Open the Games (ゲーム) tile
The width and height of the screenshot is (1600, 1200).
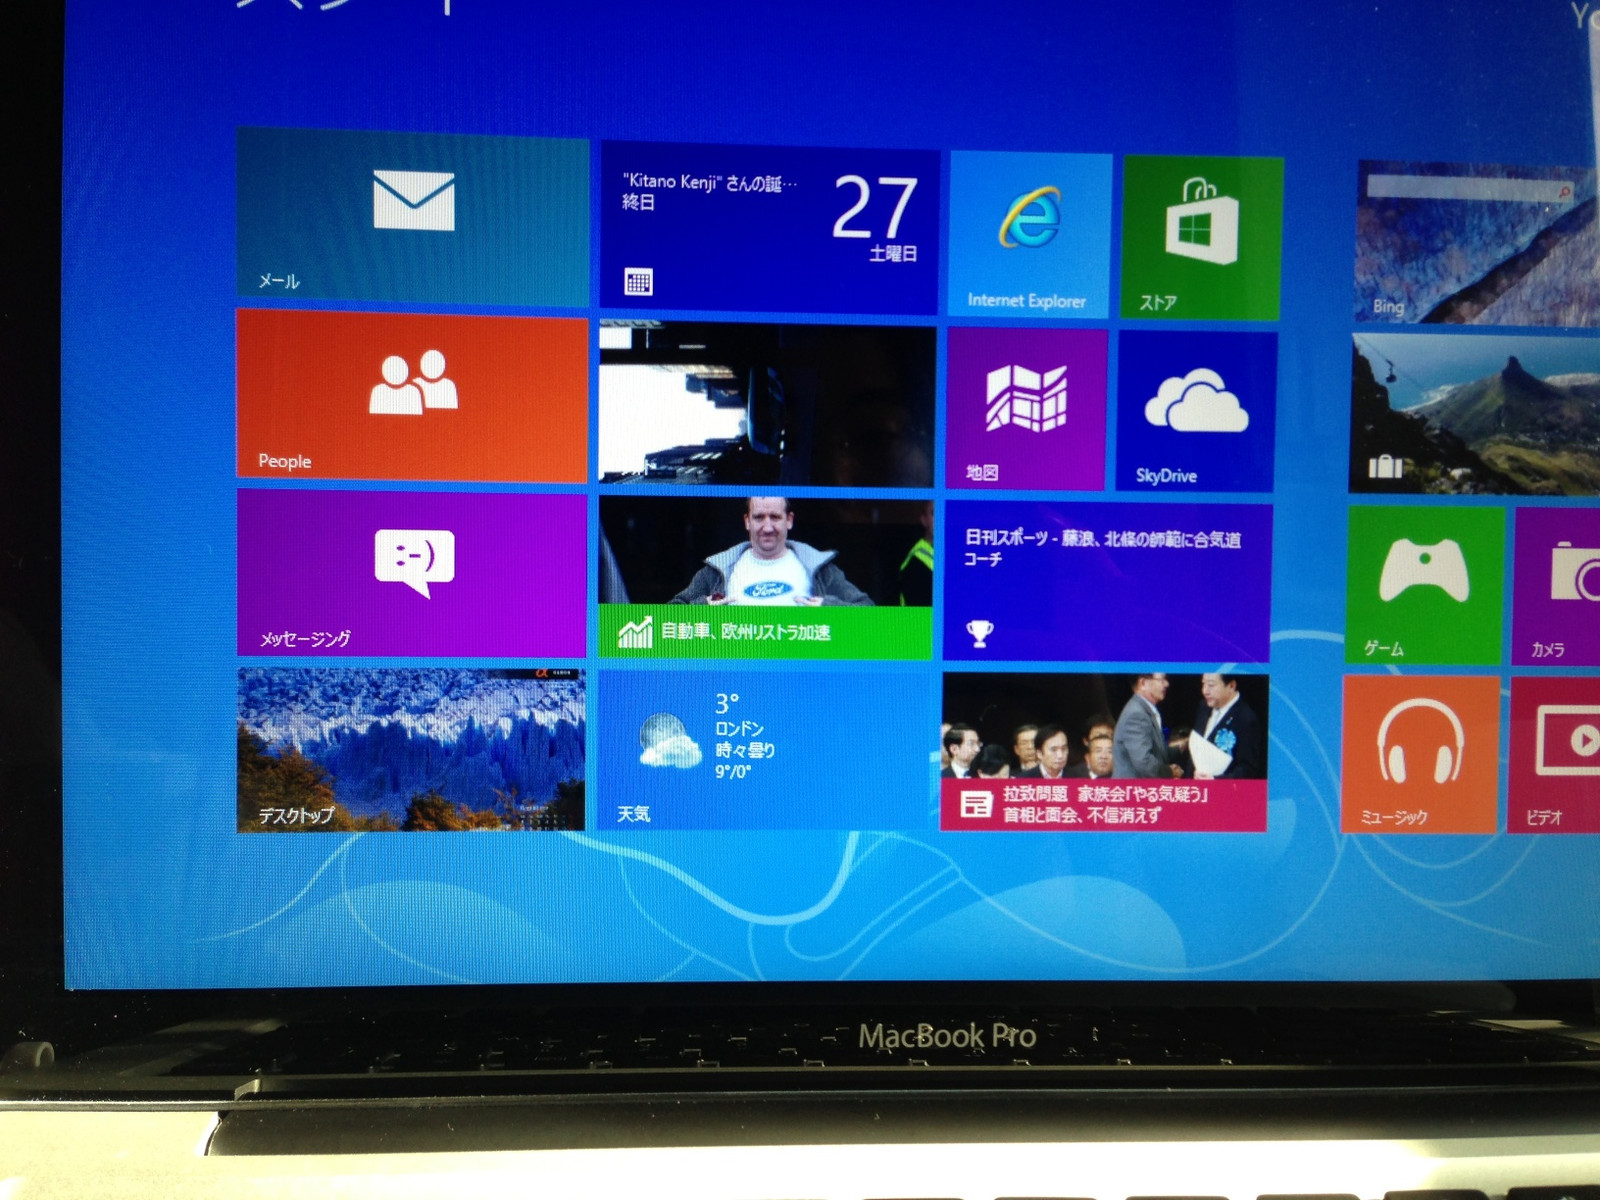pos(1424,585)
